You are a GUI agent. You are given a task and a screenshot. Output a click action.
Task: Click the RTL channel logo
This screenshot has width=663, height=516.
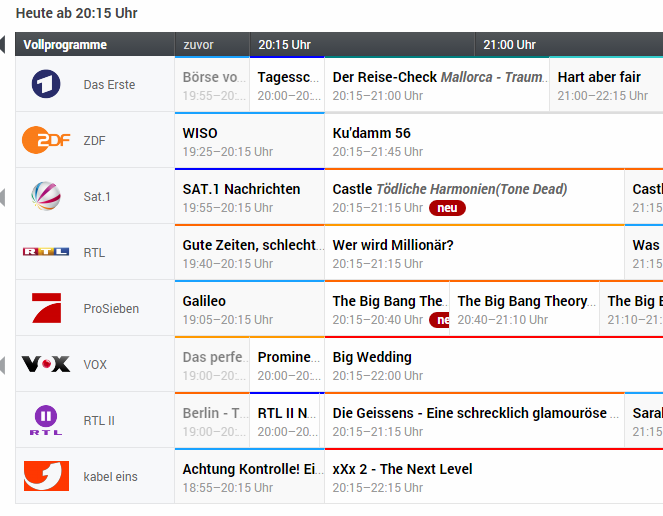tap(46, 252)
